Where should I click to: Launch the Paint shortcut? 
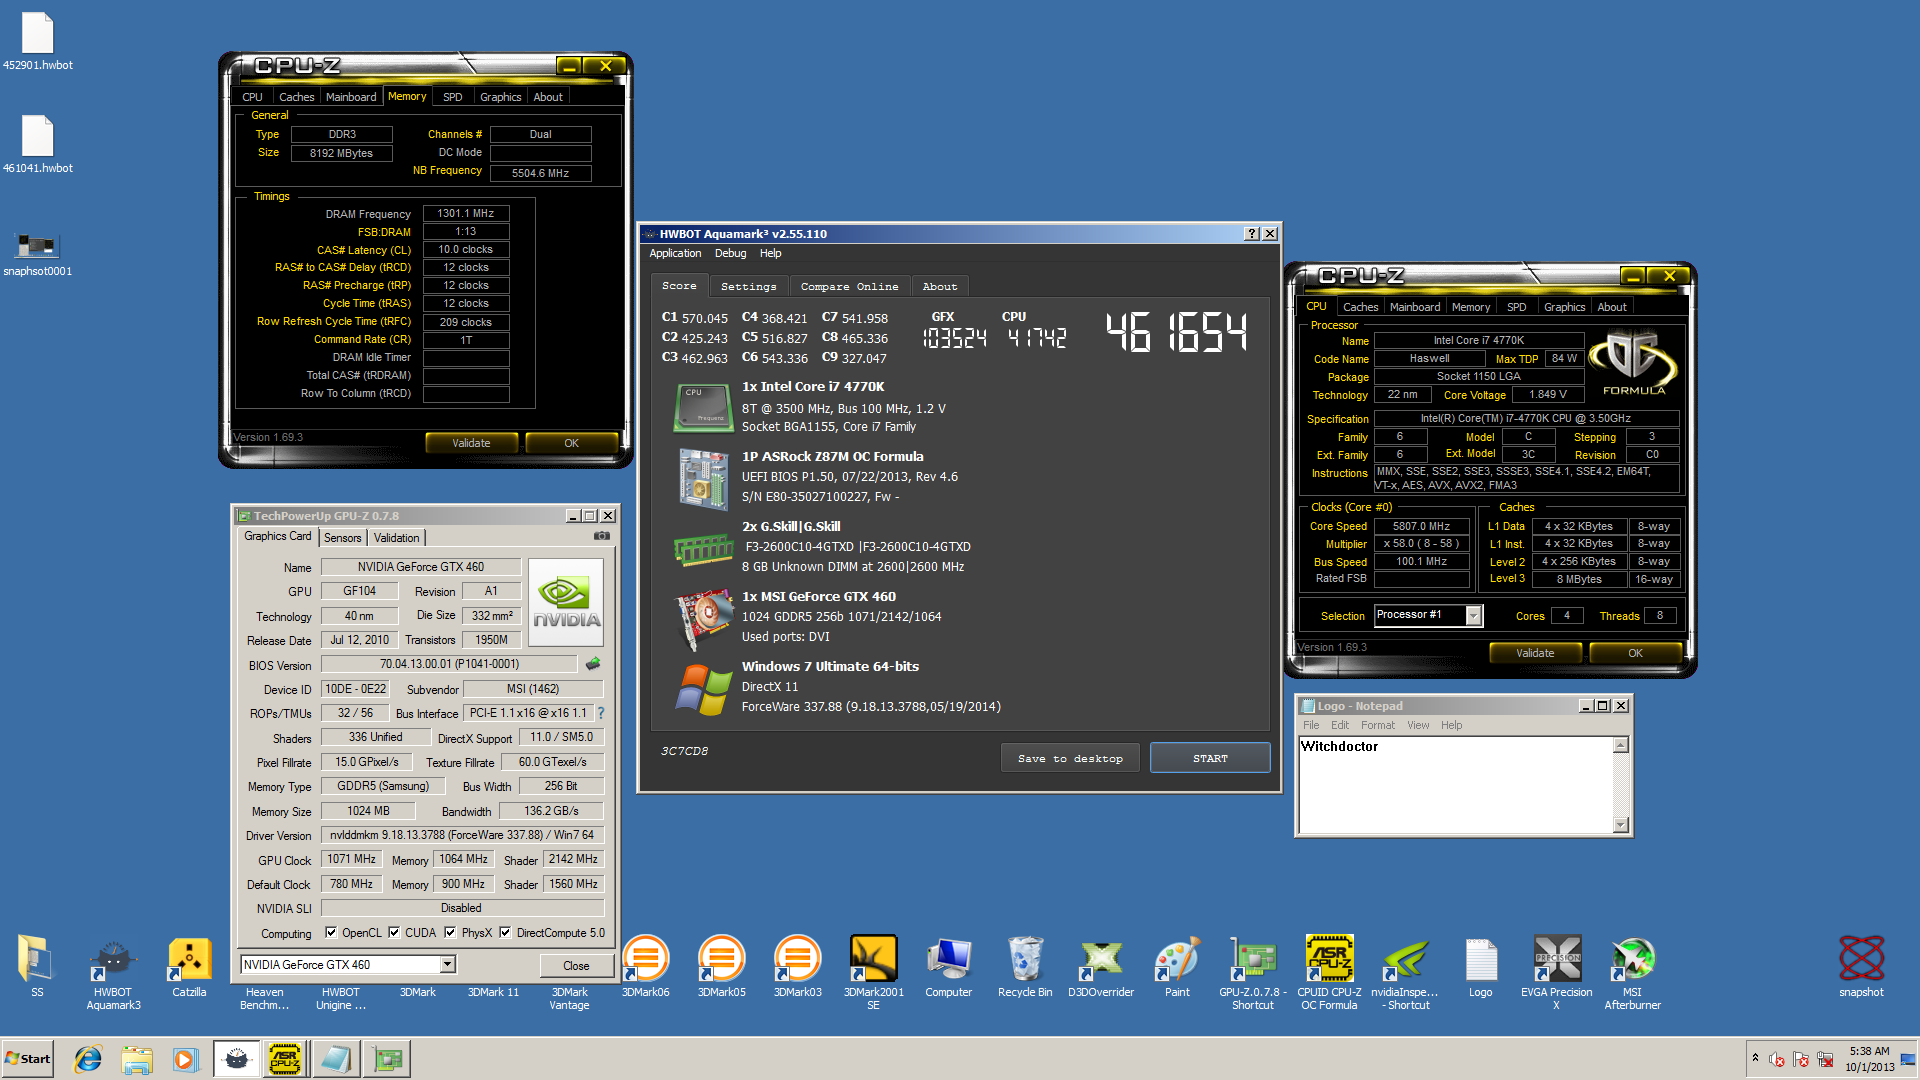1177,966
